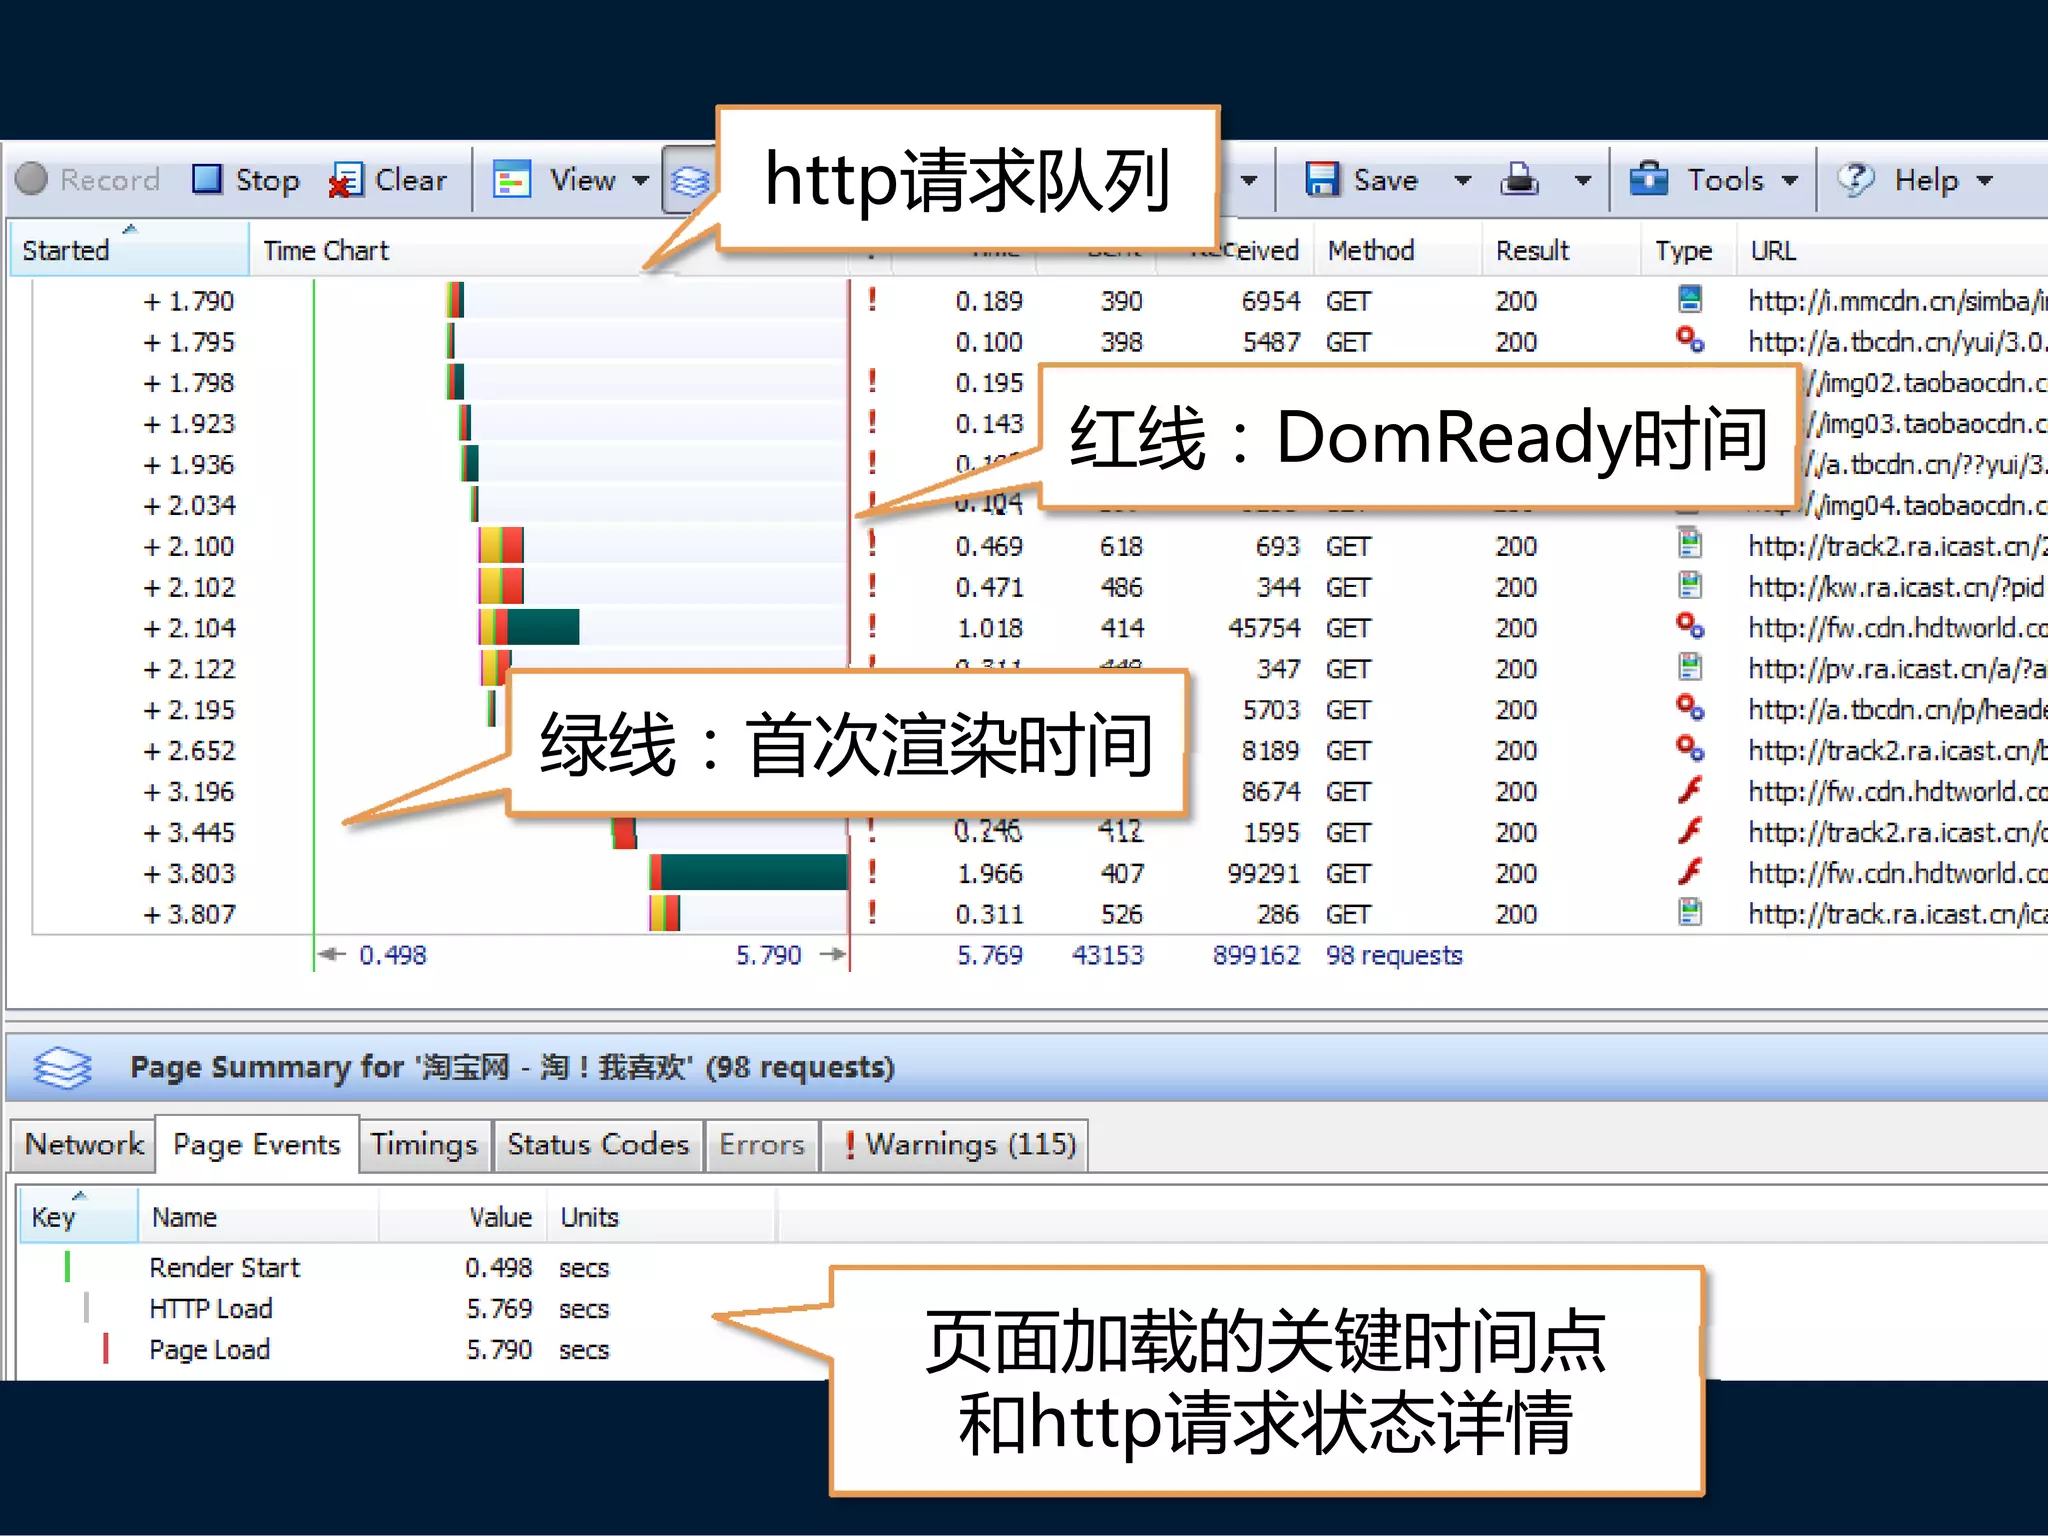
Task: Open the View toolbar button
Action: tap(556, 180)
